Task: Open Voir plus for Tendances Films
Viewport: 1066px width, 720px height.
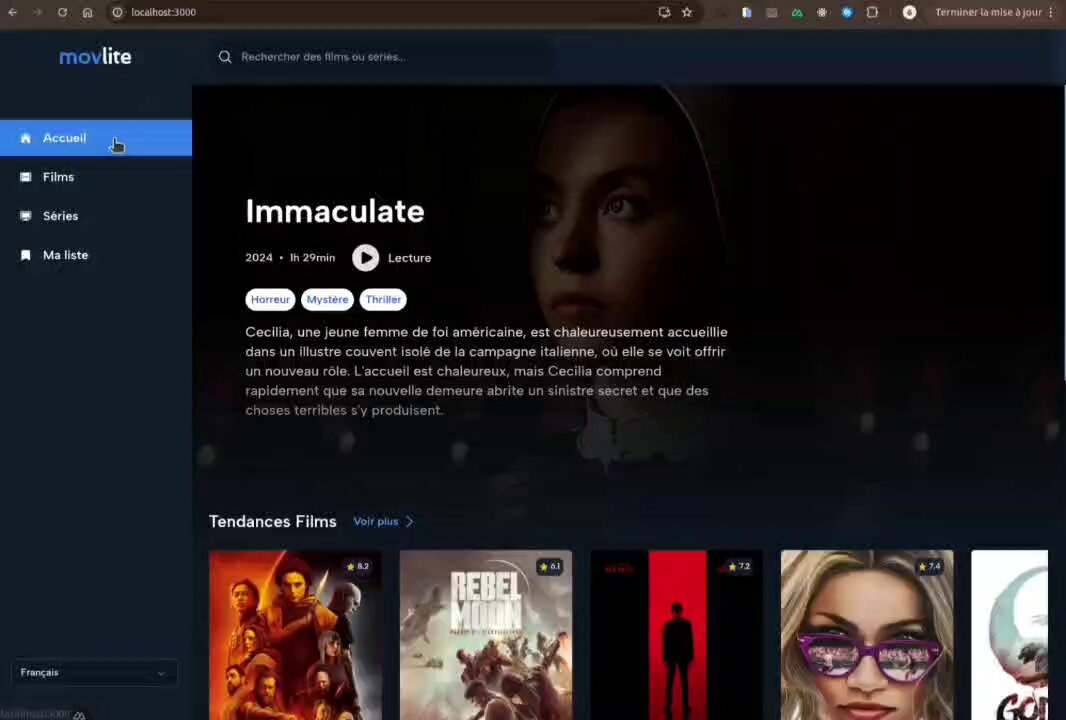Action: click(x=376, y=521)
